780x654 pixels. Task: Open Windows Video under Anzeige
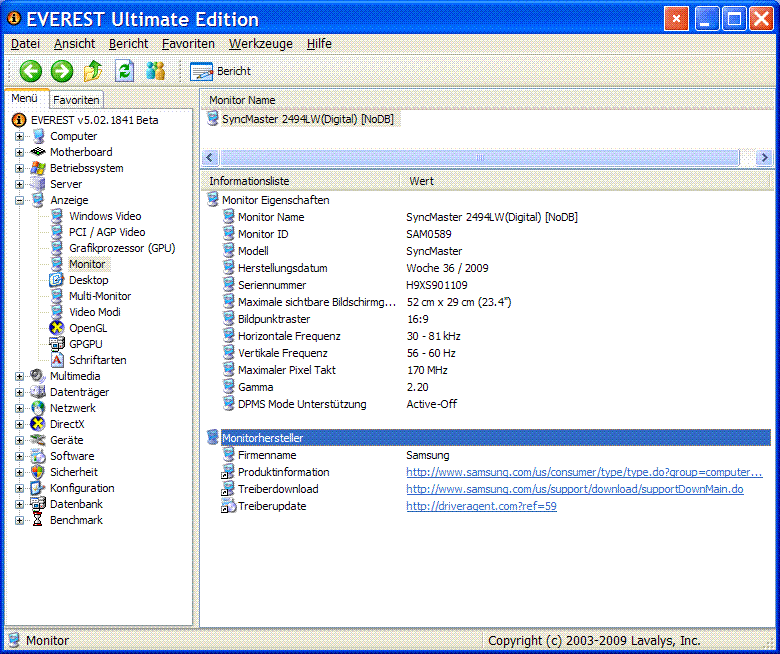[x=105, y=216]
